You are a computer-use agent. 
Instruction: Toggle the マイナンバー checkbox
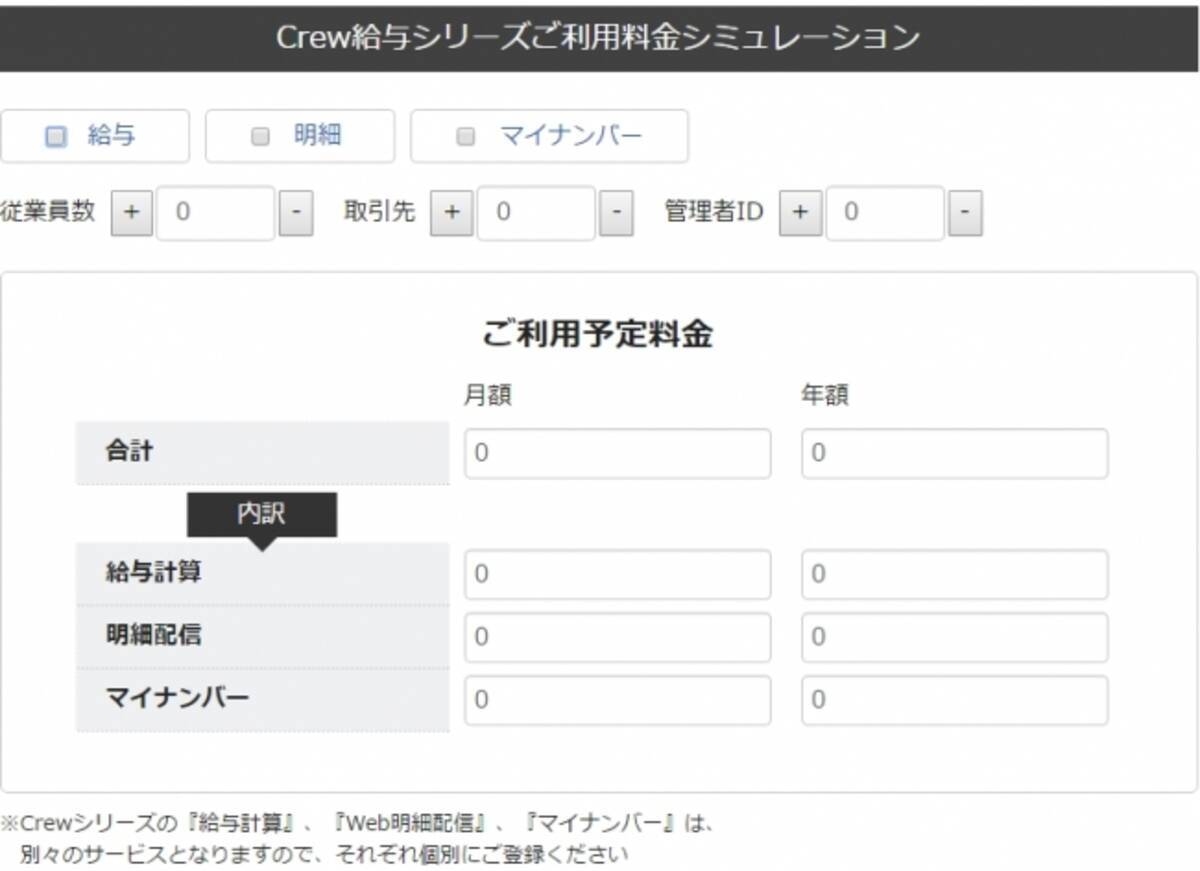point(465,137)
